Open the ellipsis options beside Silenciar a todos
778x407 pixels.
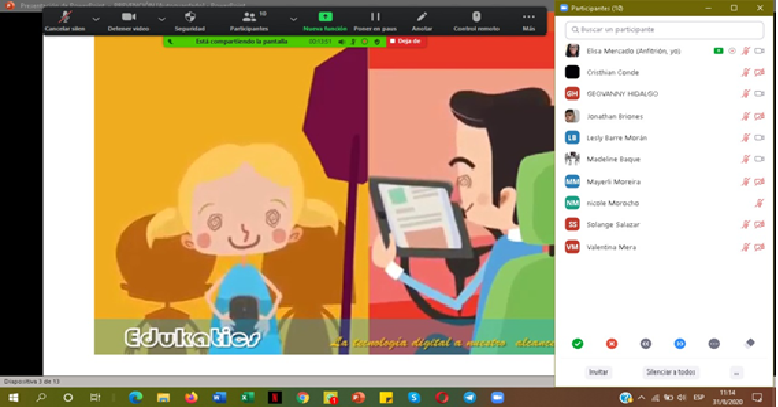pyautogui.click(x=736, y=373)
